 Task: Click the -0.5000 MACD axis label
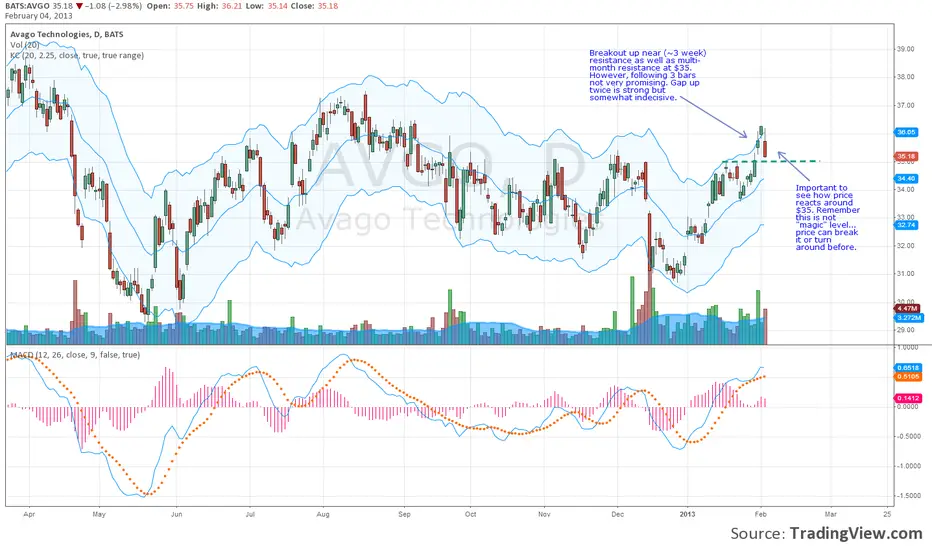pos(908,436)
